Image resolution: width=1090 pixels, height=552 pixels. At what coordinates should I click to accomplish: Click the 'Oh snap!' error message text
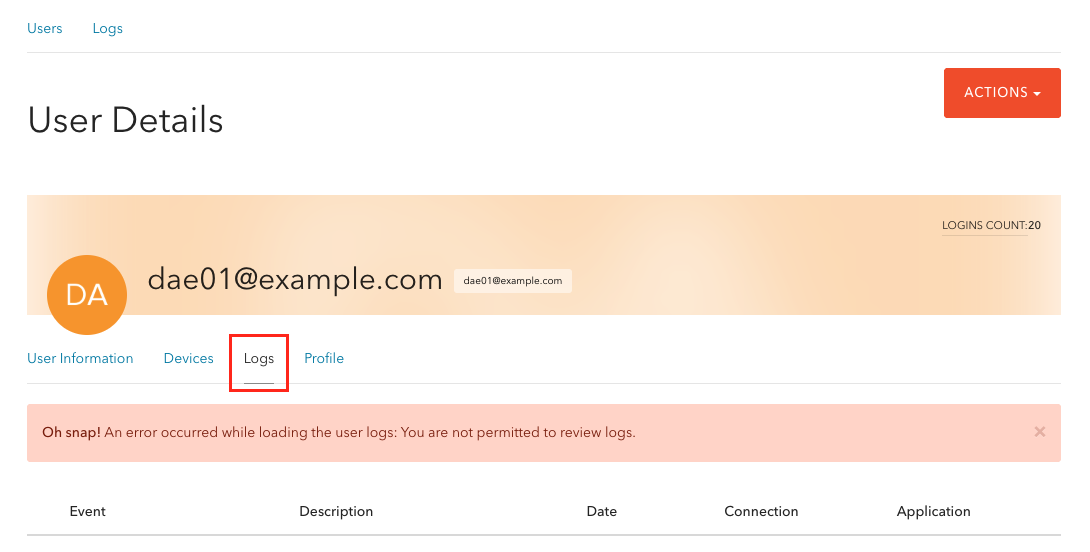[x=339, y=432]
